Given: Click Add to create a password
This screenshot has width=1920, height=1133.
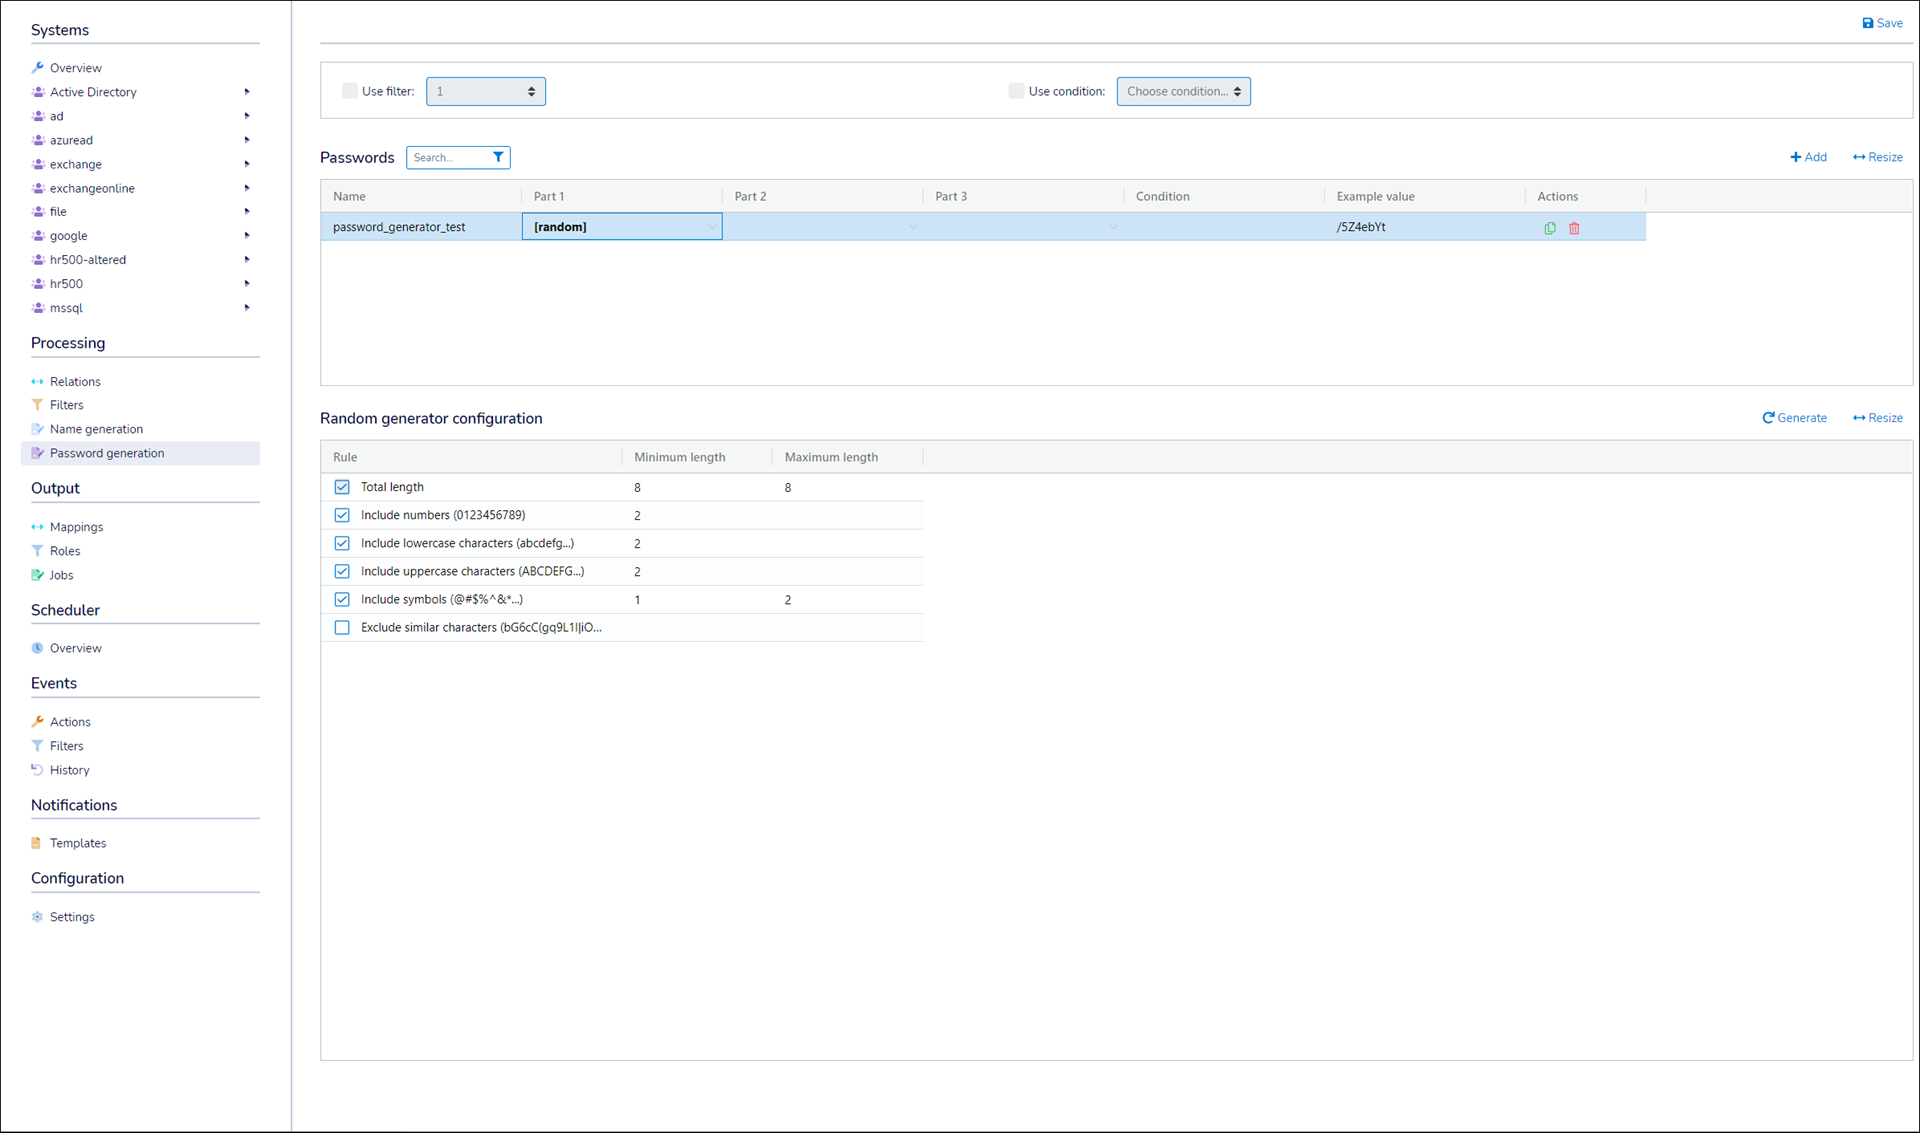Looking at the screenshot, I should 1808,157.
